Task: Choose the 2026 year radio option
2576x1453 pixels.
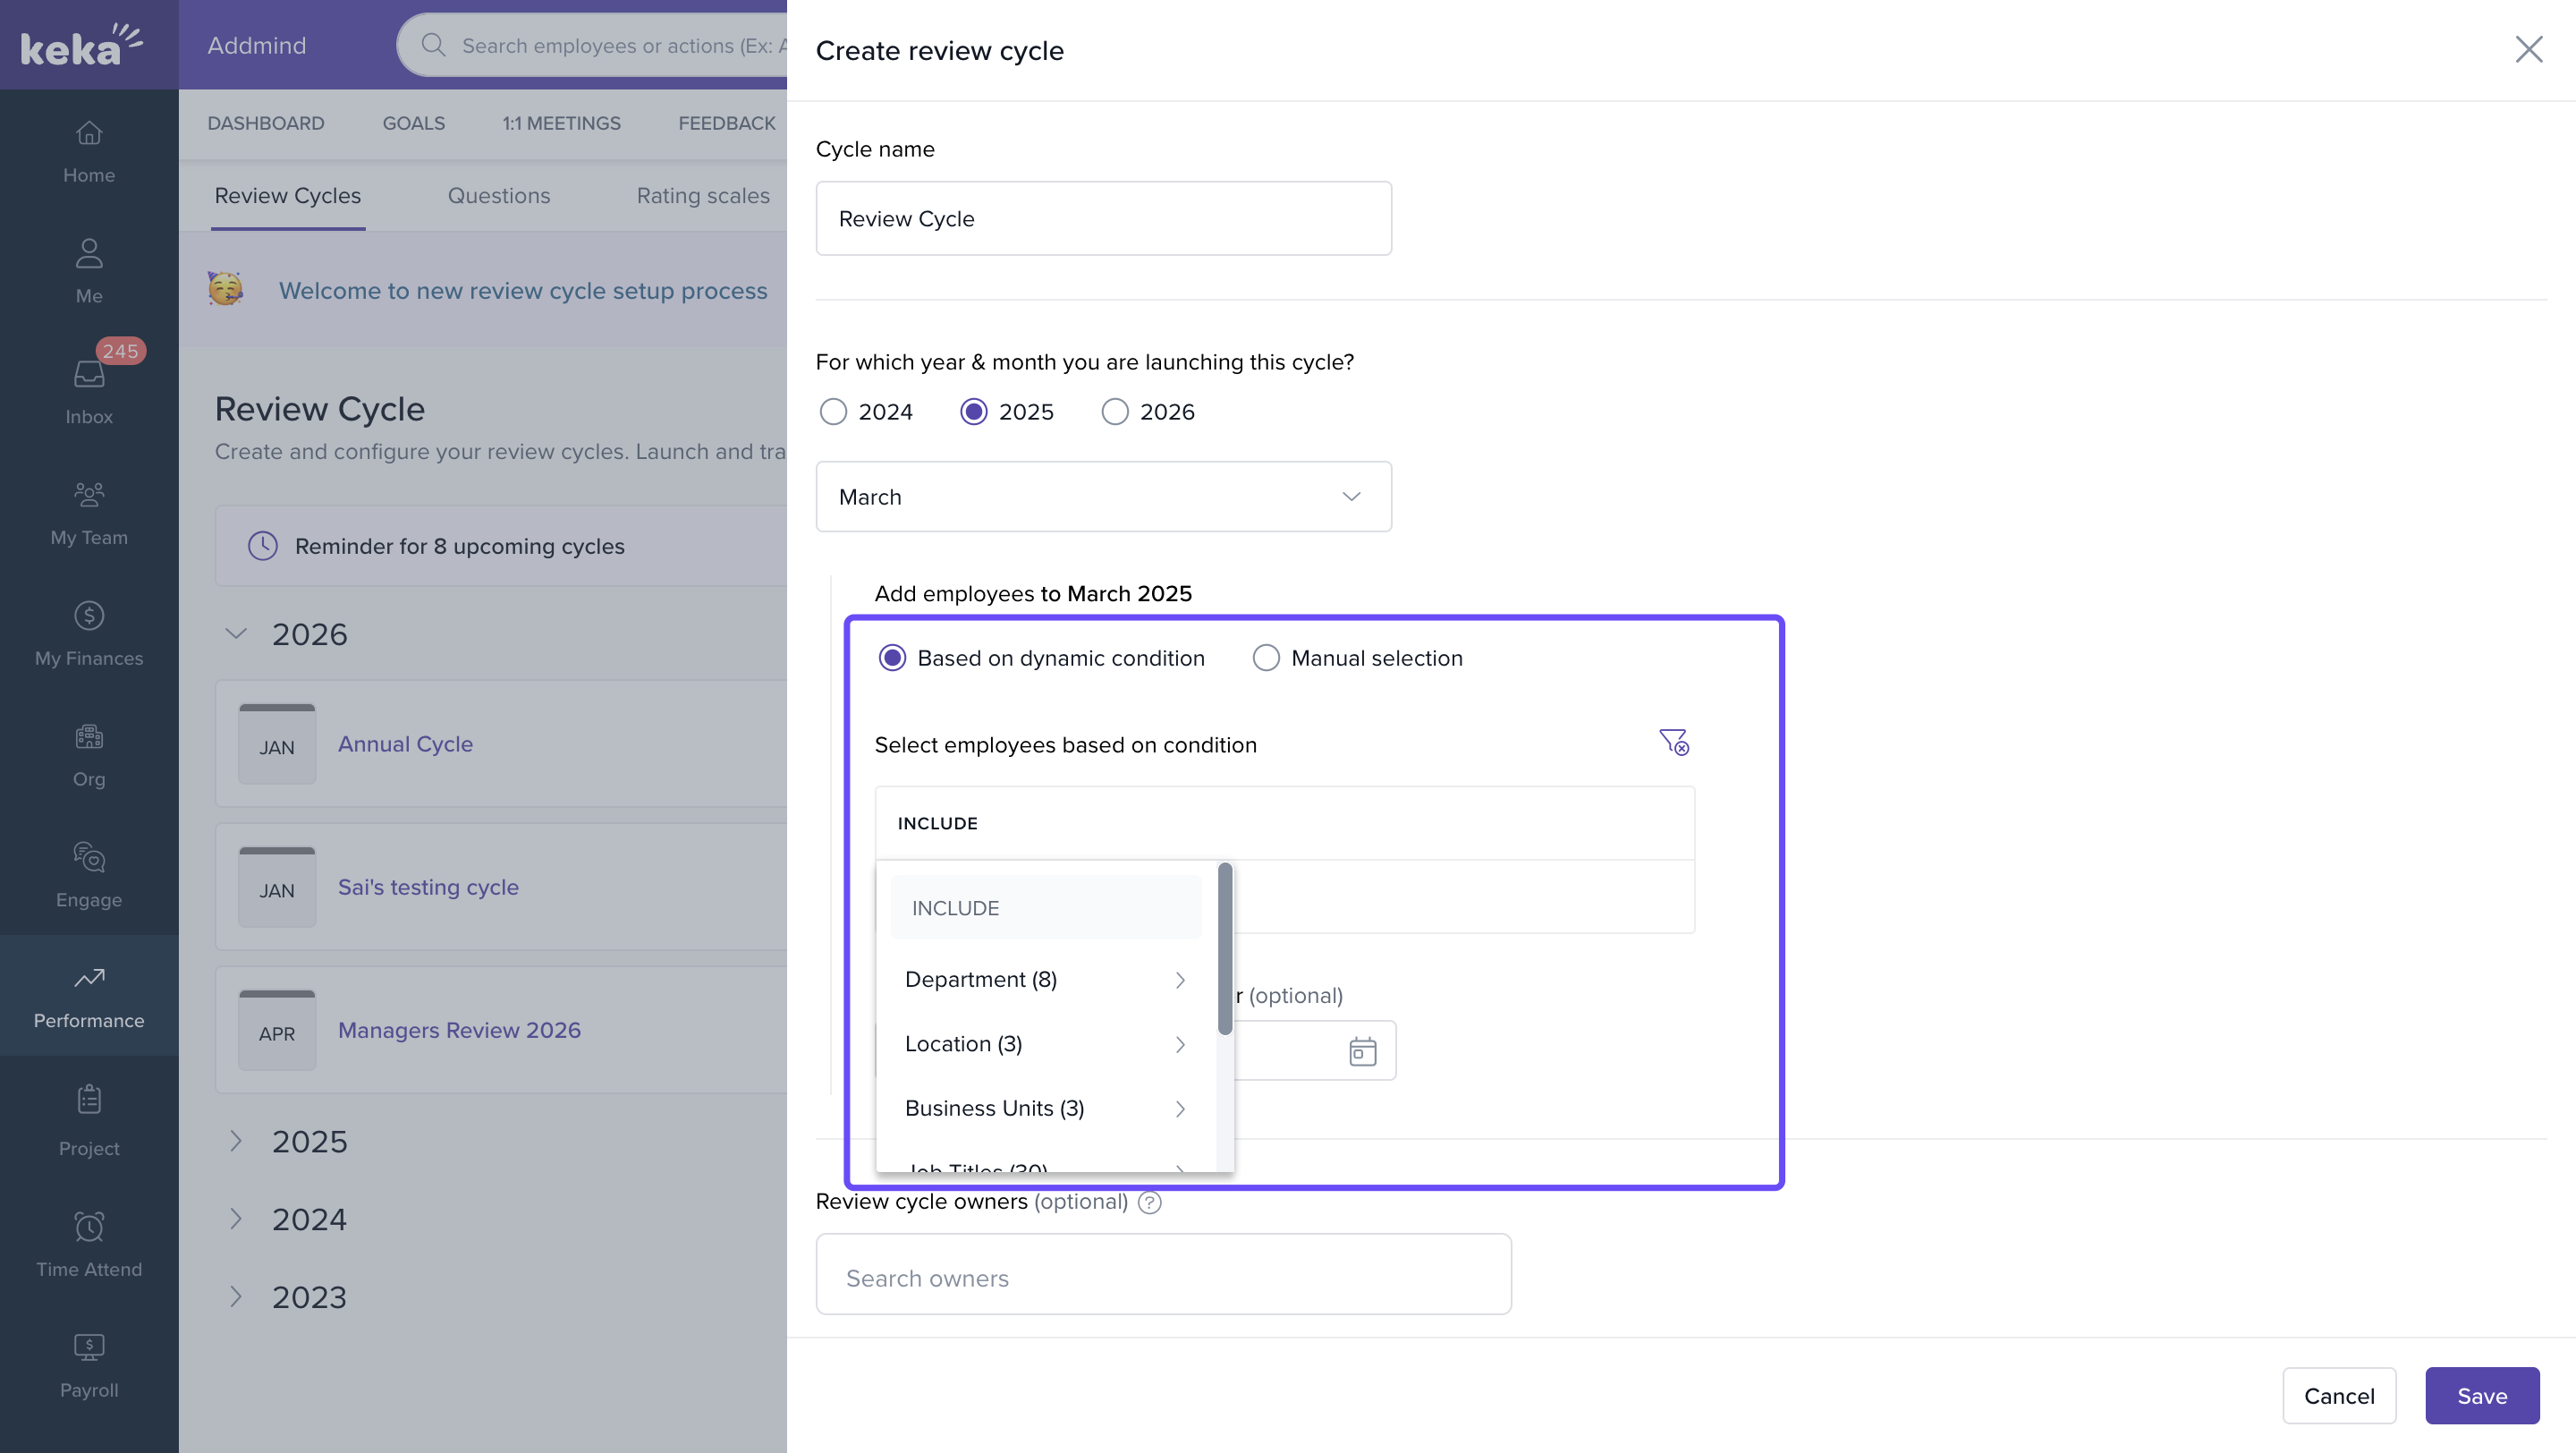Action: [1115, 412]
